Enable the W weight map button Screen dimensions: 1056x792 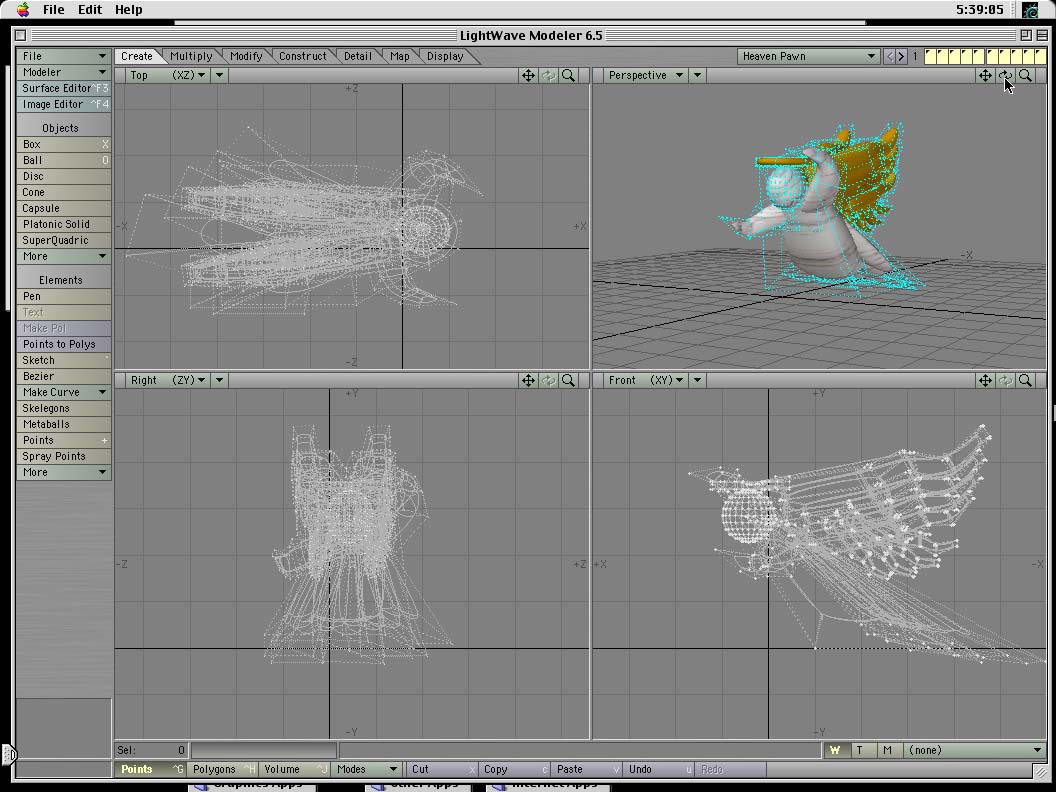point(835,750)
